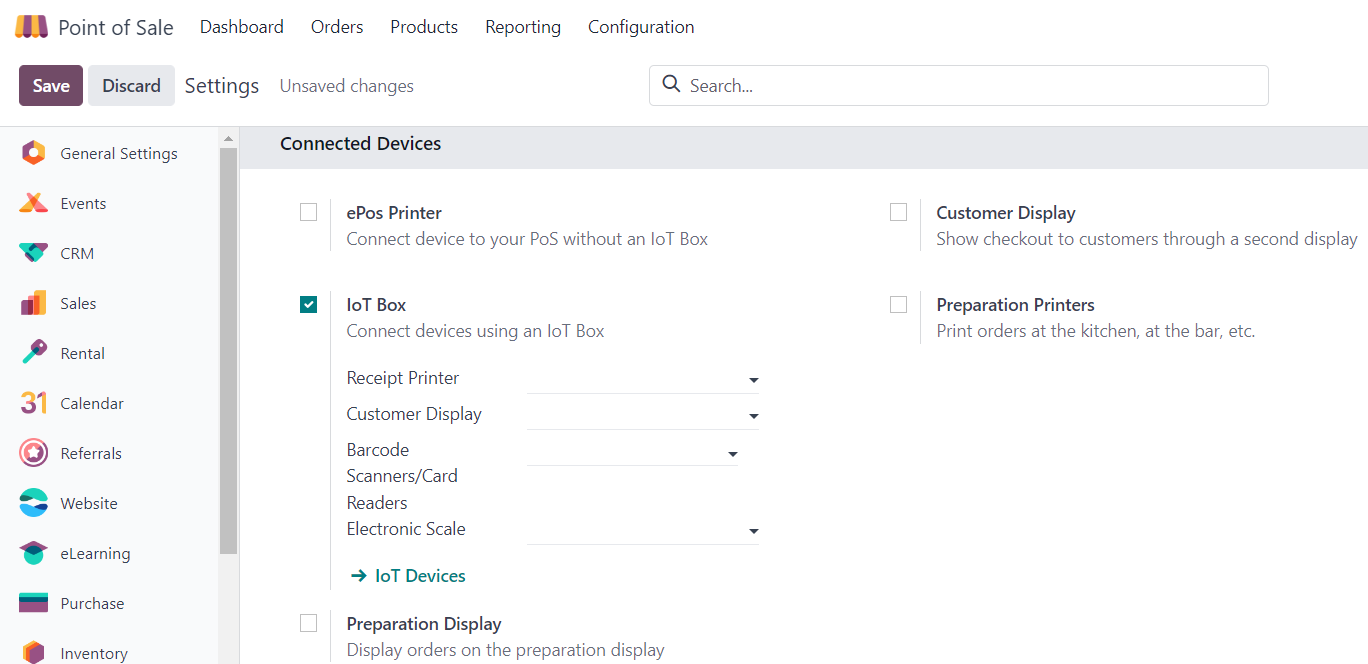Screen dimensions: 1368x664
Task: Select the eLearning graduation cap icon
Action: pos(33,553)
